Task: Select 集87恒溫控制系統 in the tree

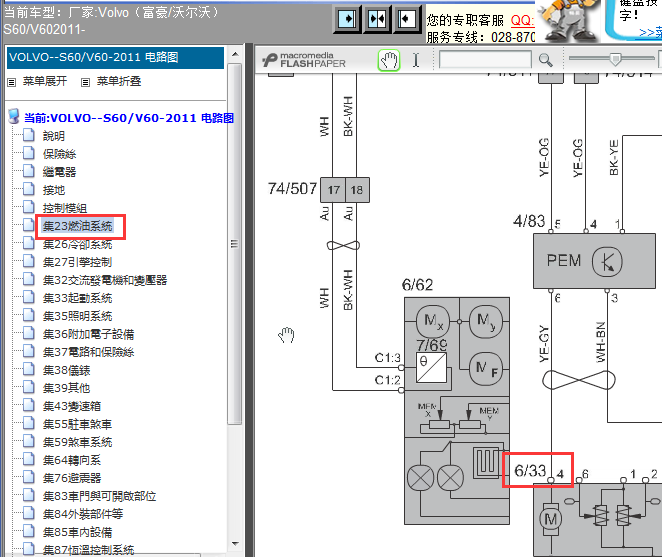Action: (88, 550)
